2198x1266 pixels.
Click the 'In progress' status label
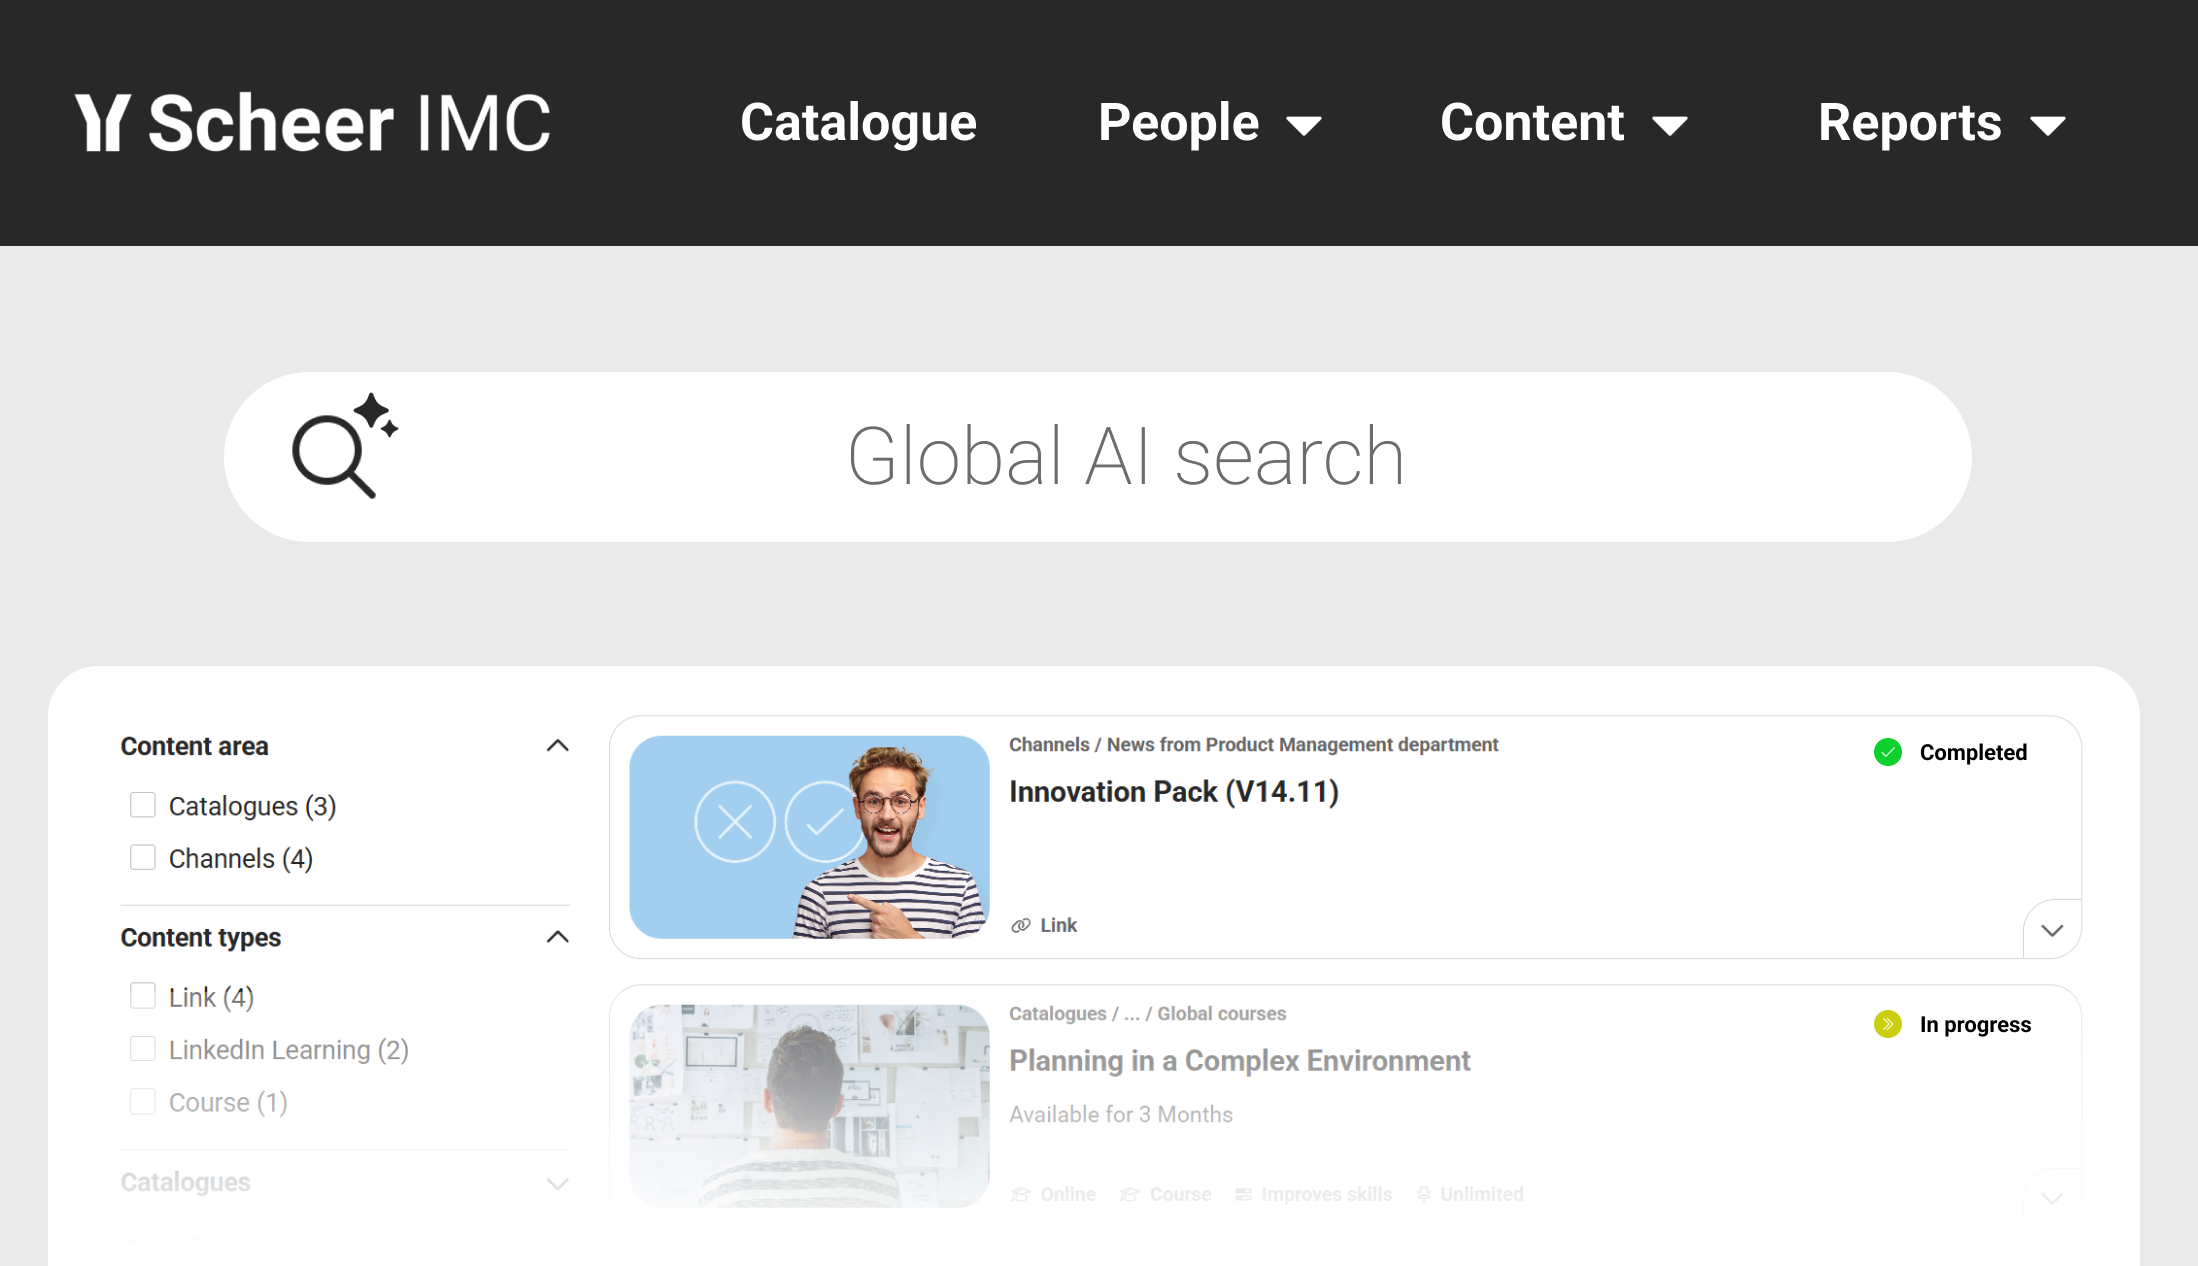[1975, 1025]
